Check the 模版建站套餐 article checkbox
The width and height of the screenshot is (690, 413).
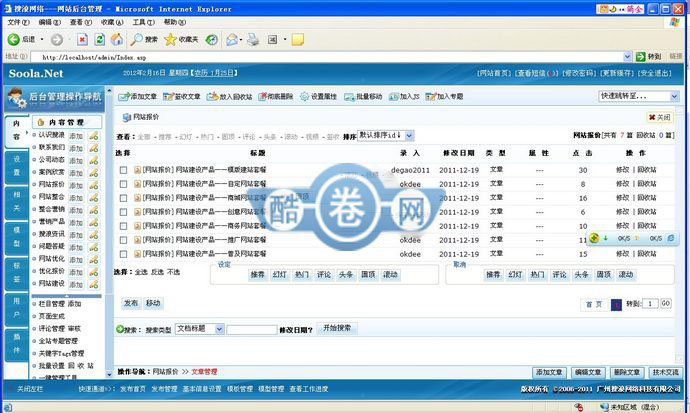(124, 170)
